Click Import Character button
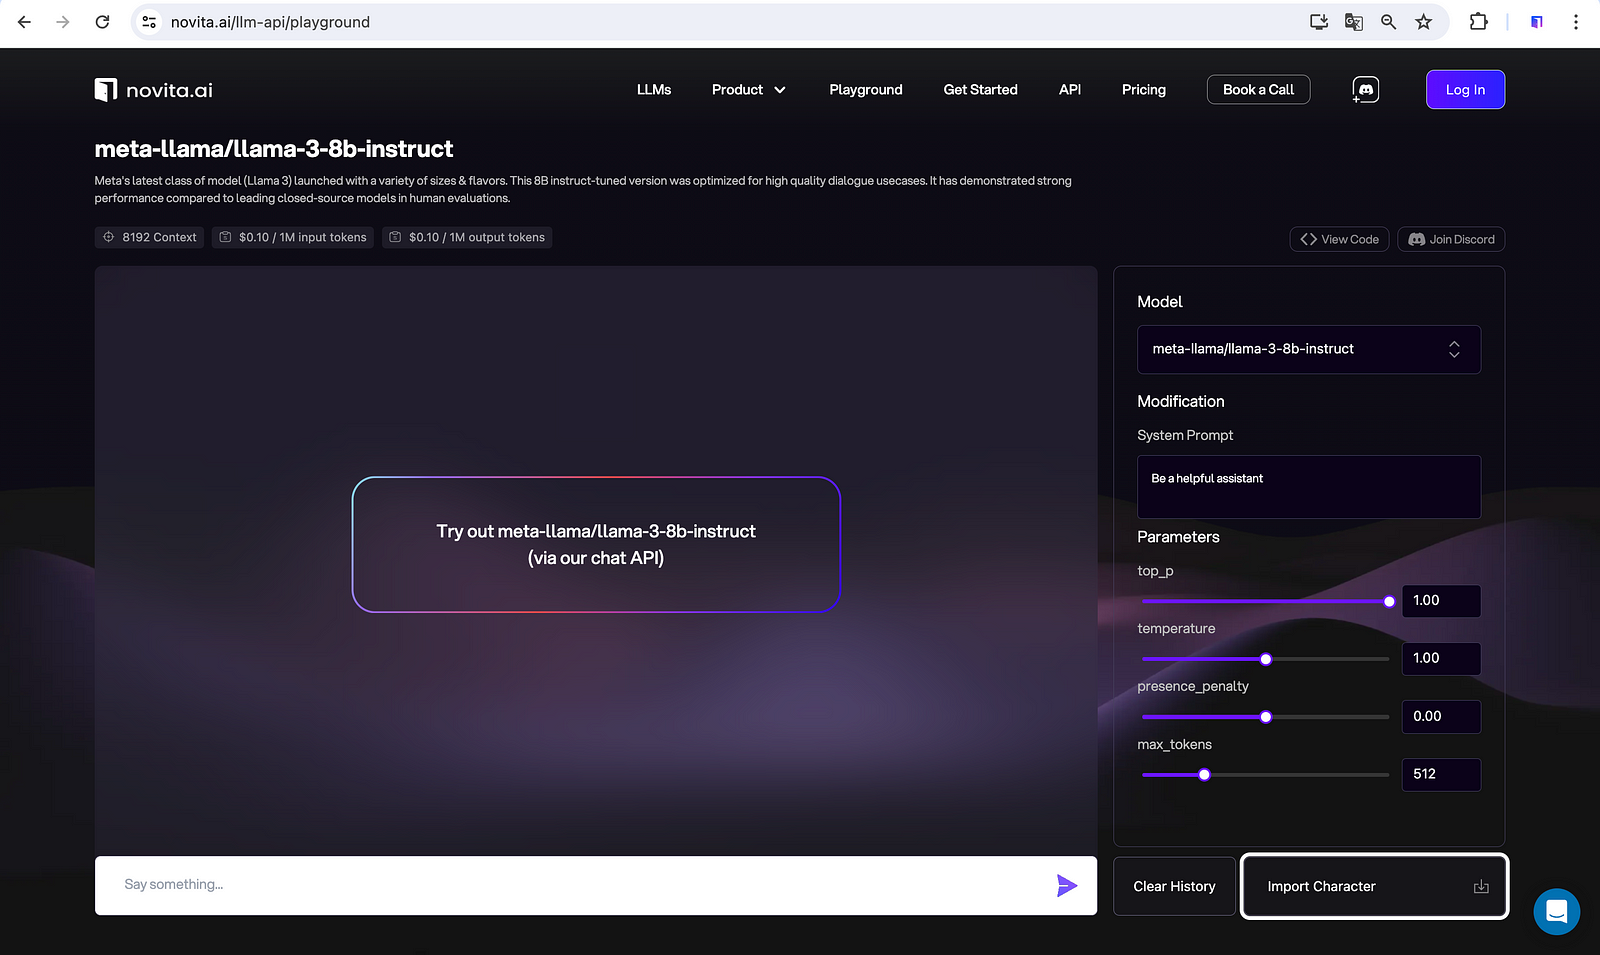The image size is (1600, 955). click(1375, 887)
